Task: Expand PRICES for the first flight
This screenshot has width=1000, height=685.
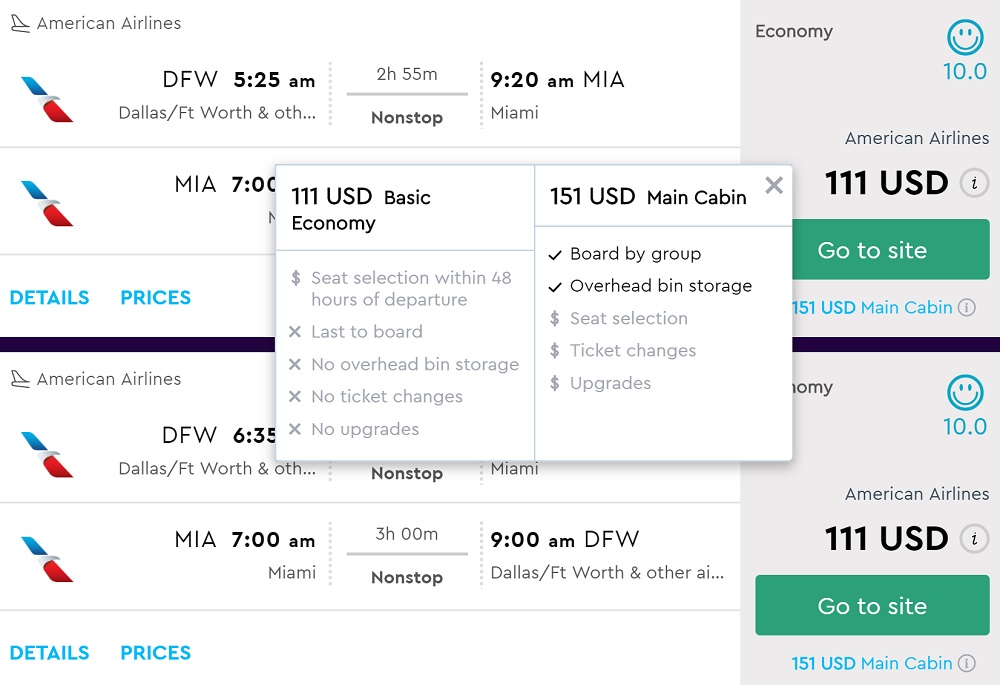Action: [x=155, y=297]
